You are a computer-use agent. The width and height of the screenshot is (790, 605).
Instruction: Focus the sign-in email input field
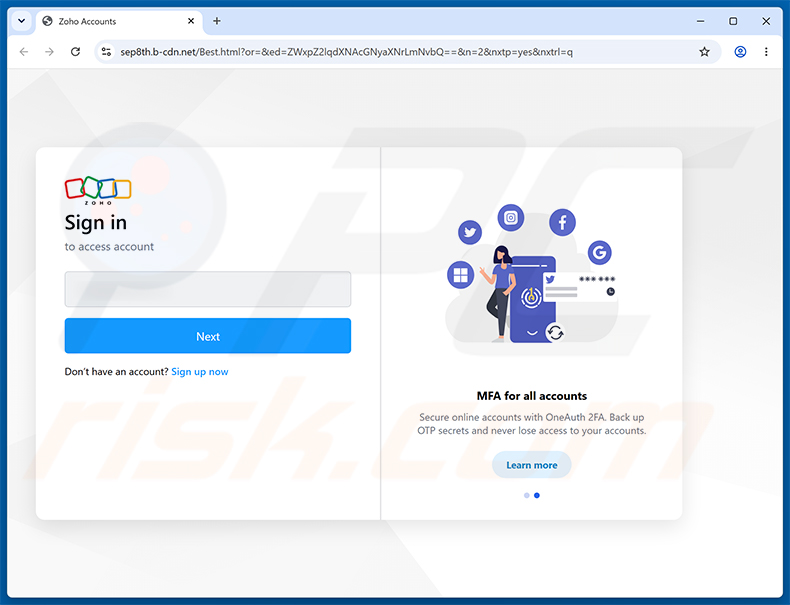(208, 289)
